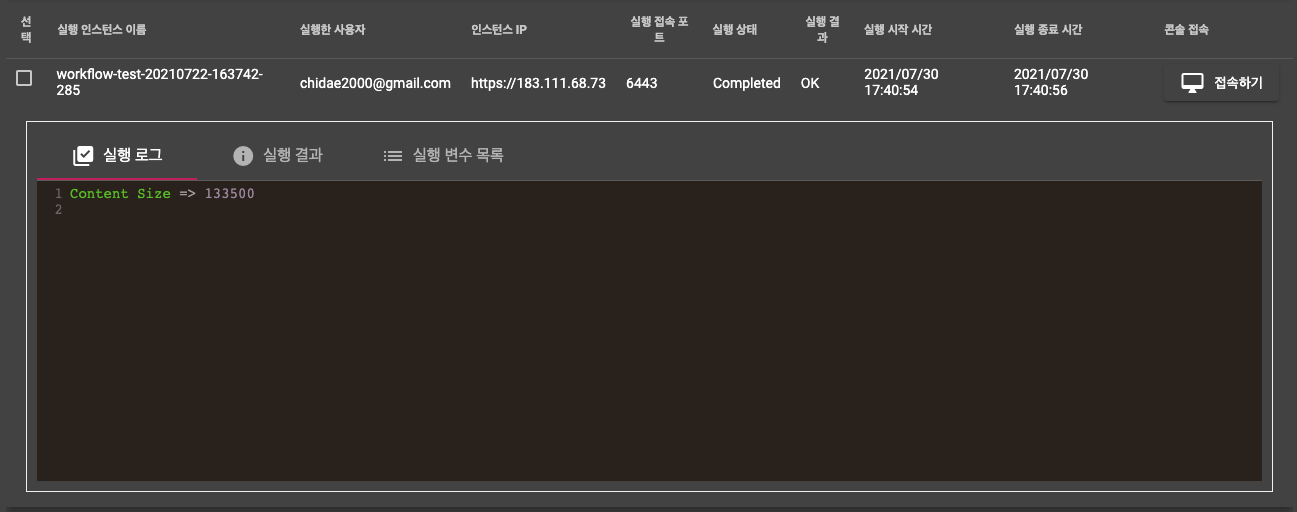Image resolution: width=1297 pixels, height=512 pixels.
Task: Click the 접속하기 console connect button
Action: point(1221,83)
